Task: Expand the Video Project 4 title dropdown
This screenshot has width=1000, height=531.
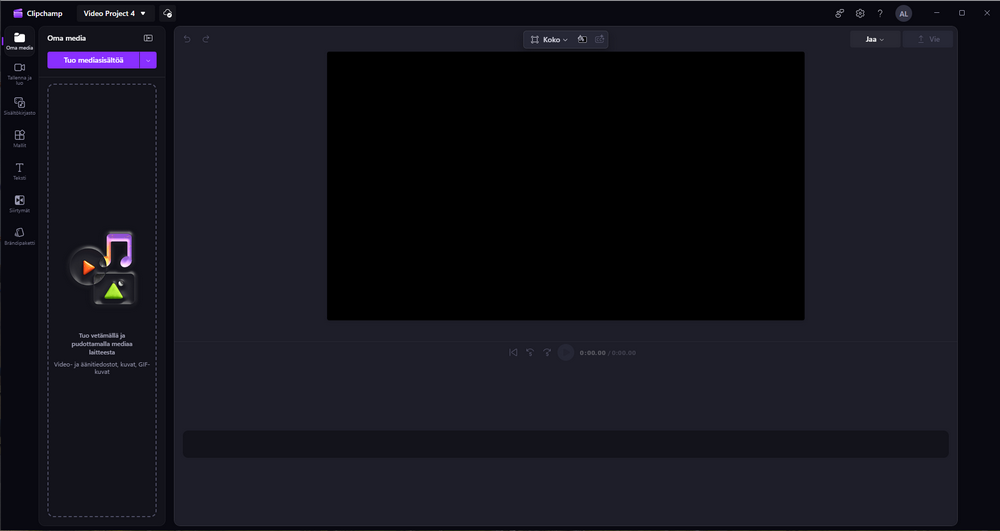Action: click(x=115, y=13)
